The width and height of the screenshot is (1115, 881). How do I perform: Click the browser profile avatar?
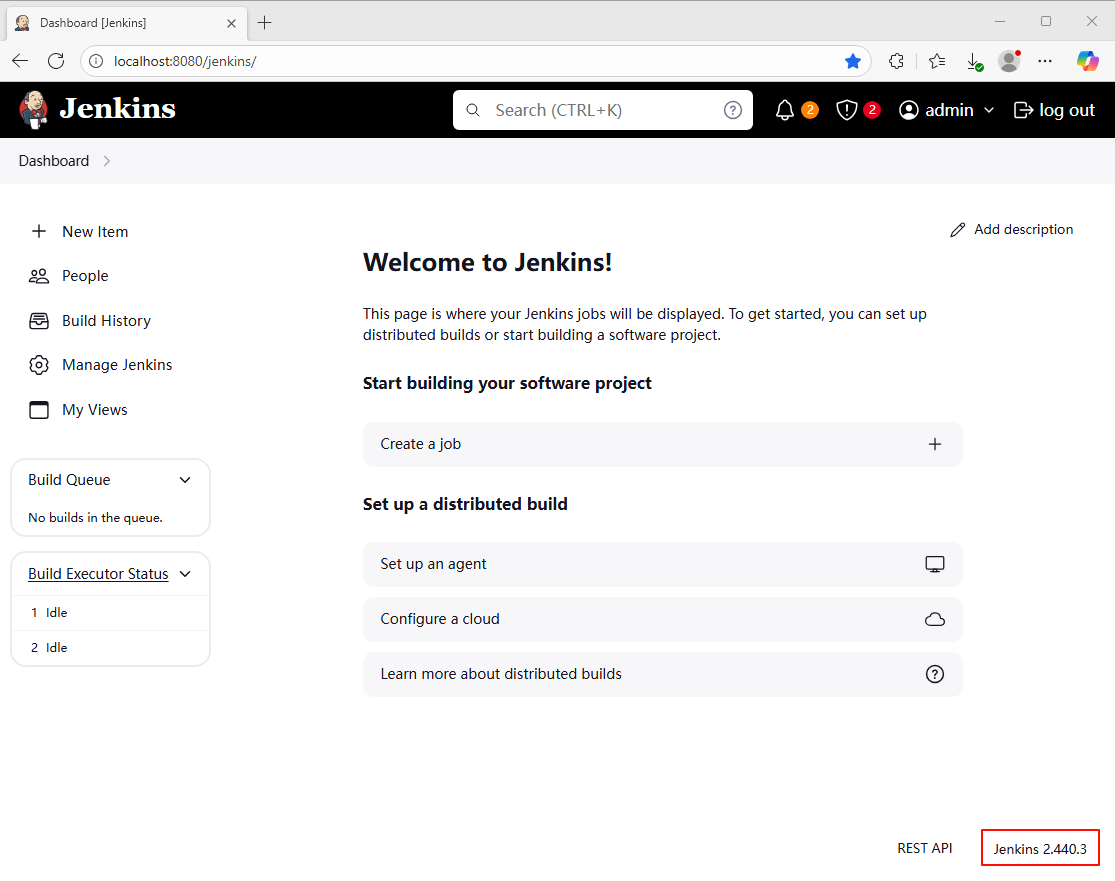tap(1009, 61)
